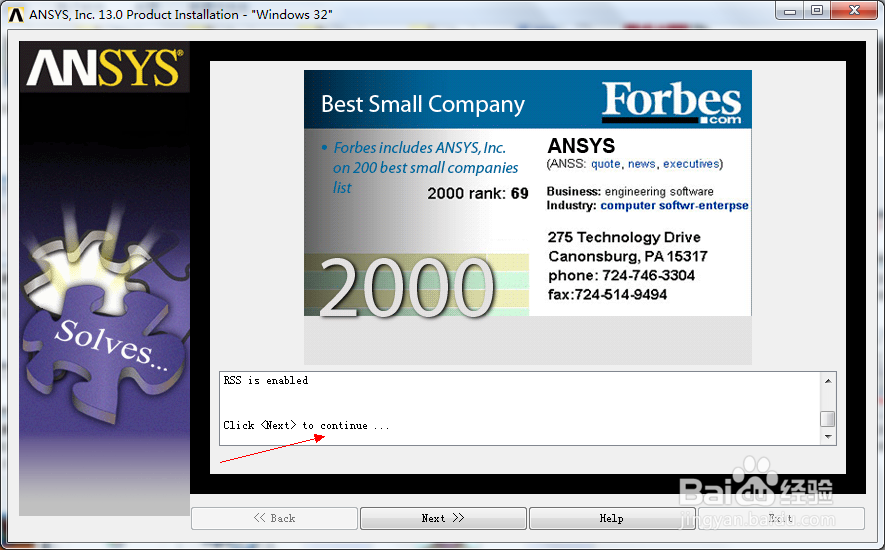The width and height of the screenshot is (885, 550).
Task: Click the ANSYS title bar icon
Action: coord(16,15)
